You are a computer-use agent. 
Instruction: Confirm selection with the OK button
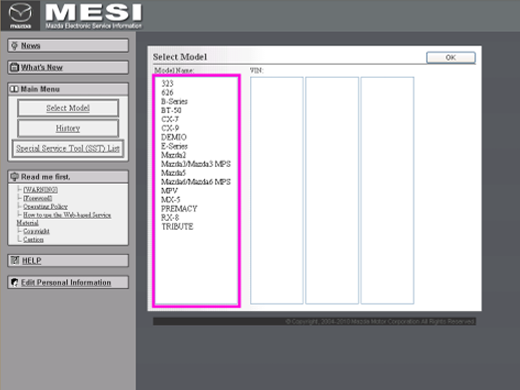click(451, 57)
